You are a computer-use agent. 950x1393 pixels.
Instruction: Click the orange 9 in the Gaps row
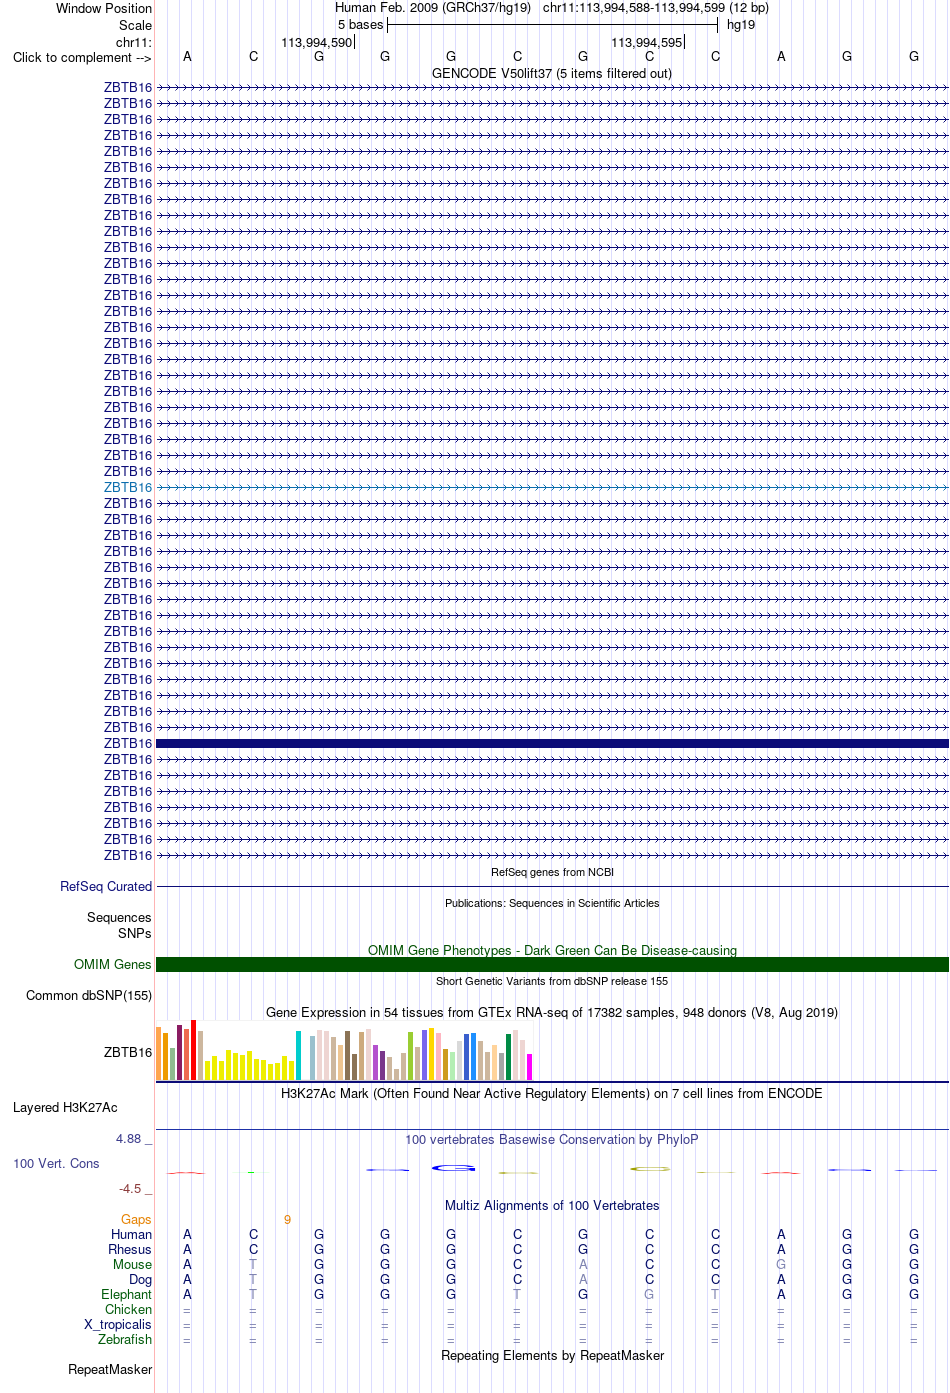pos(287,1219)
